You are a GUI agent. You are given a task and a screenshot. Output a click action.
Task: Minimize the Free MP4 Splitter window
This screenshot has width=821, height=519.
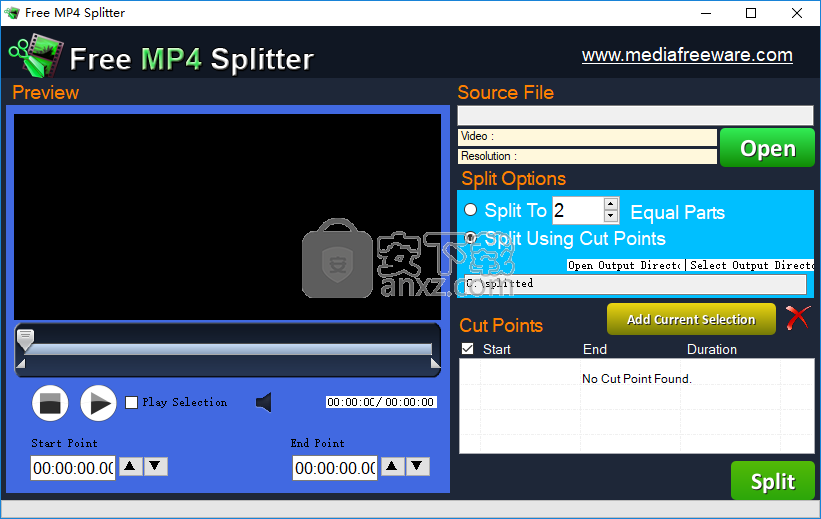[x=706, y=13]
